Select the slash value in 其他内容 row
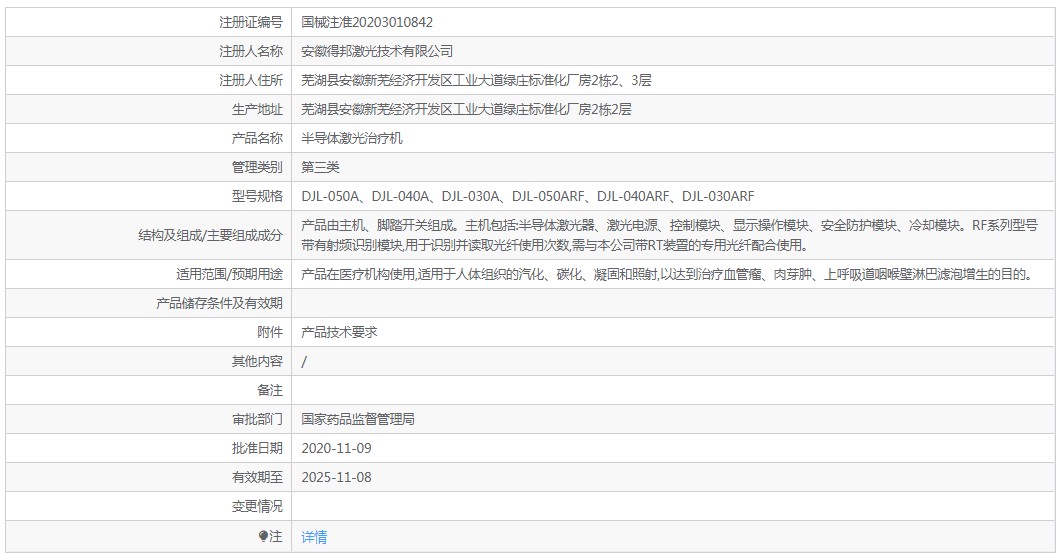1057x555 pixels. (304, 361)
